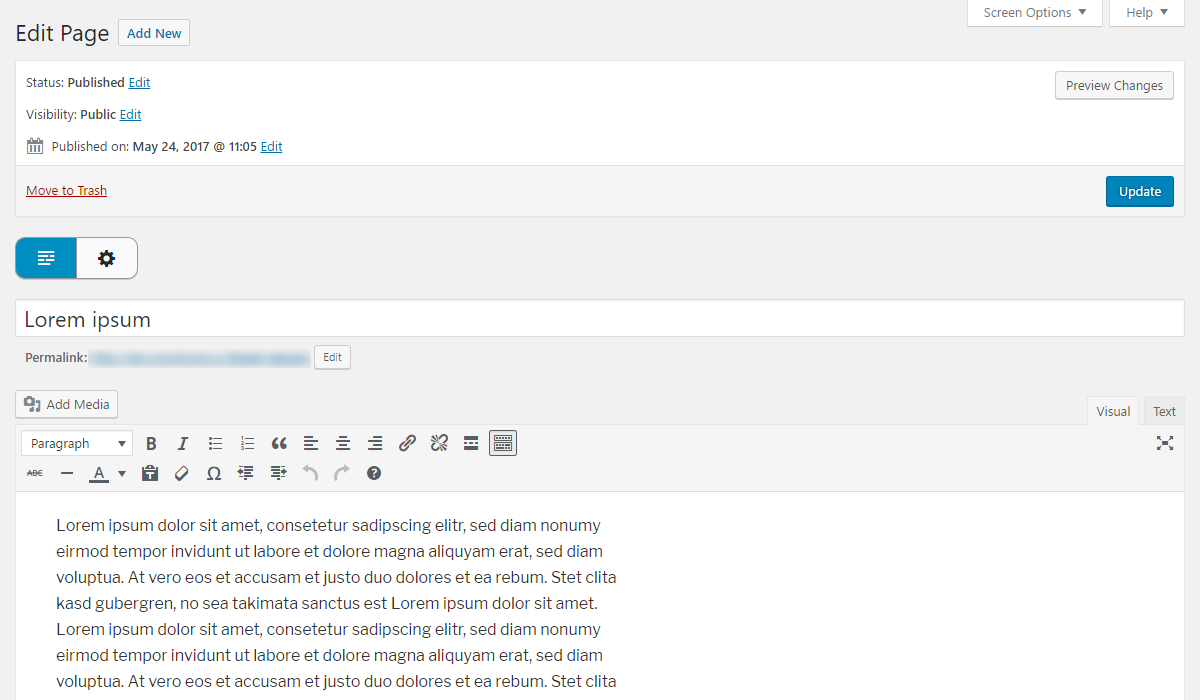Screen dimensions: 1200x700
Task: Edit the publish date
Action: (271, 147)
